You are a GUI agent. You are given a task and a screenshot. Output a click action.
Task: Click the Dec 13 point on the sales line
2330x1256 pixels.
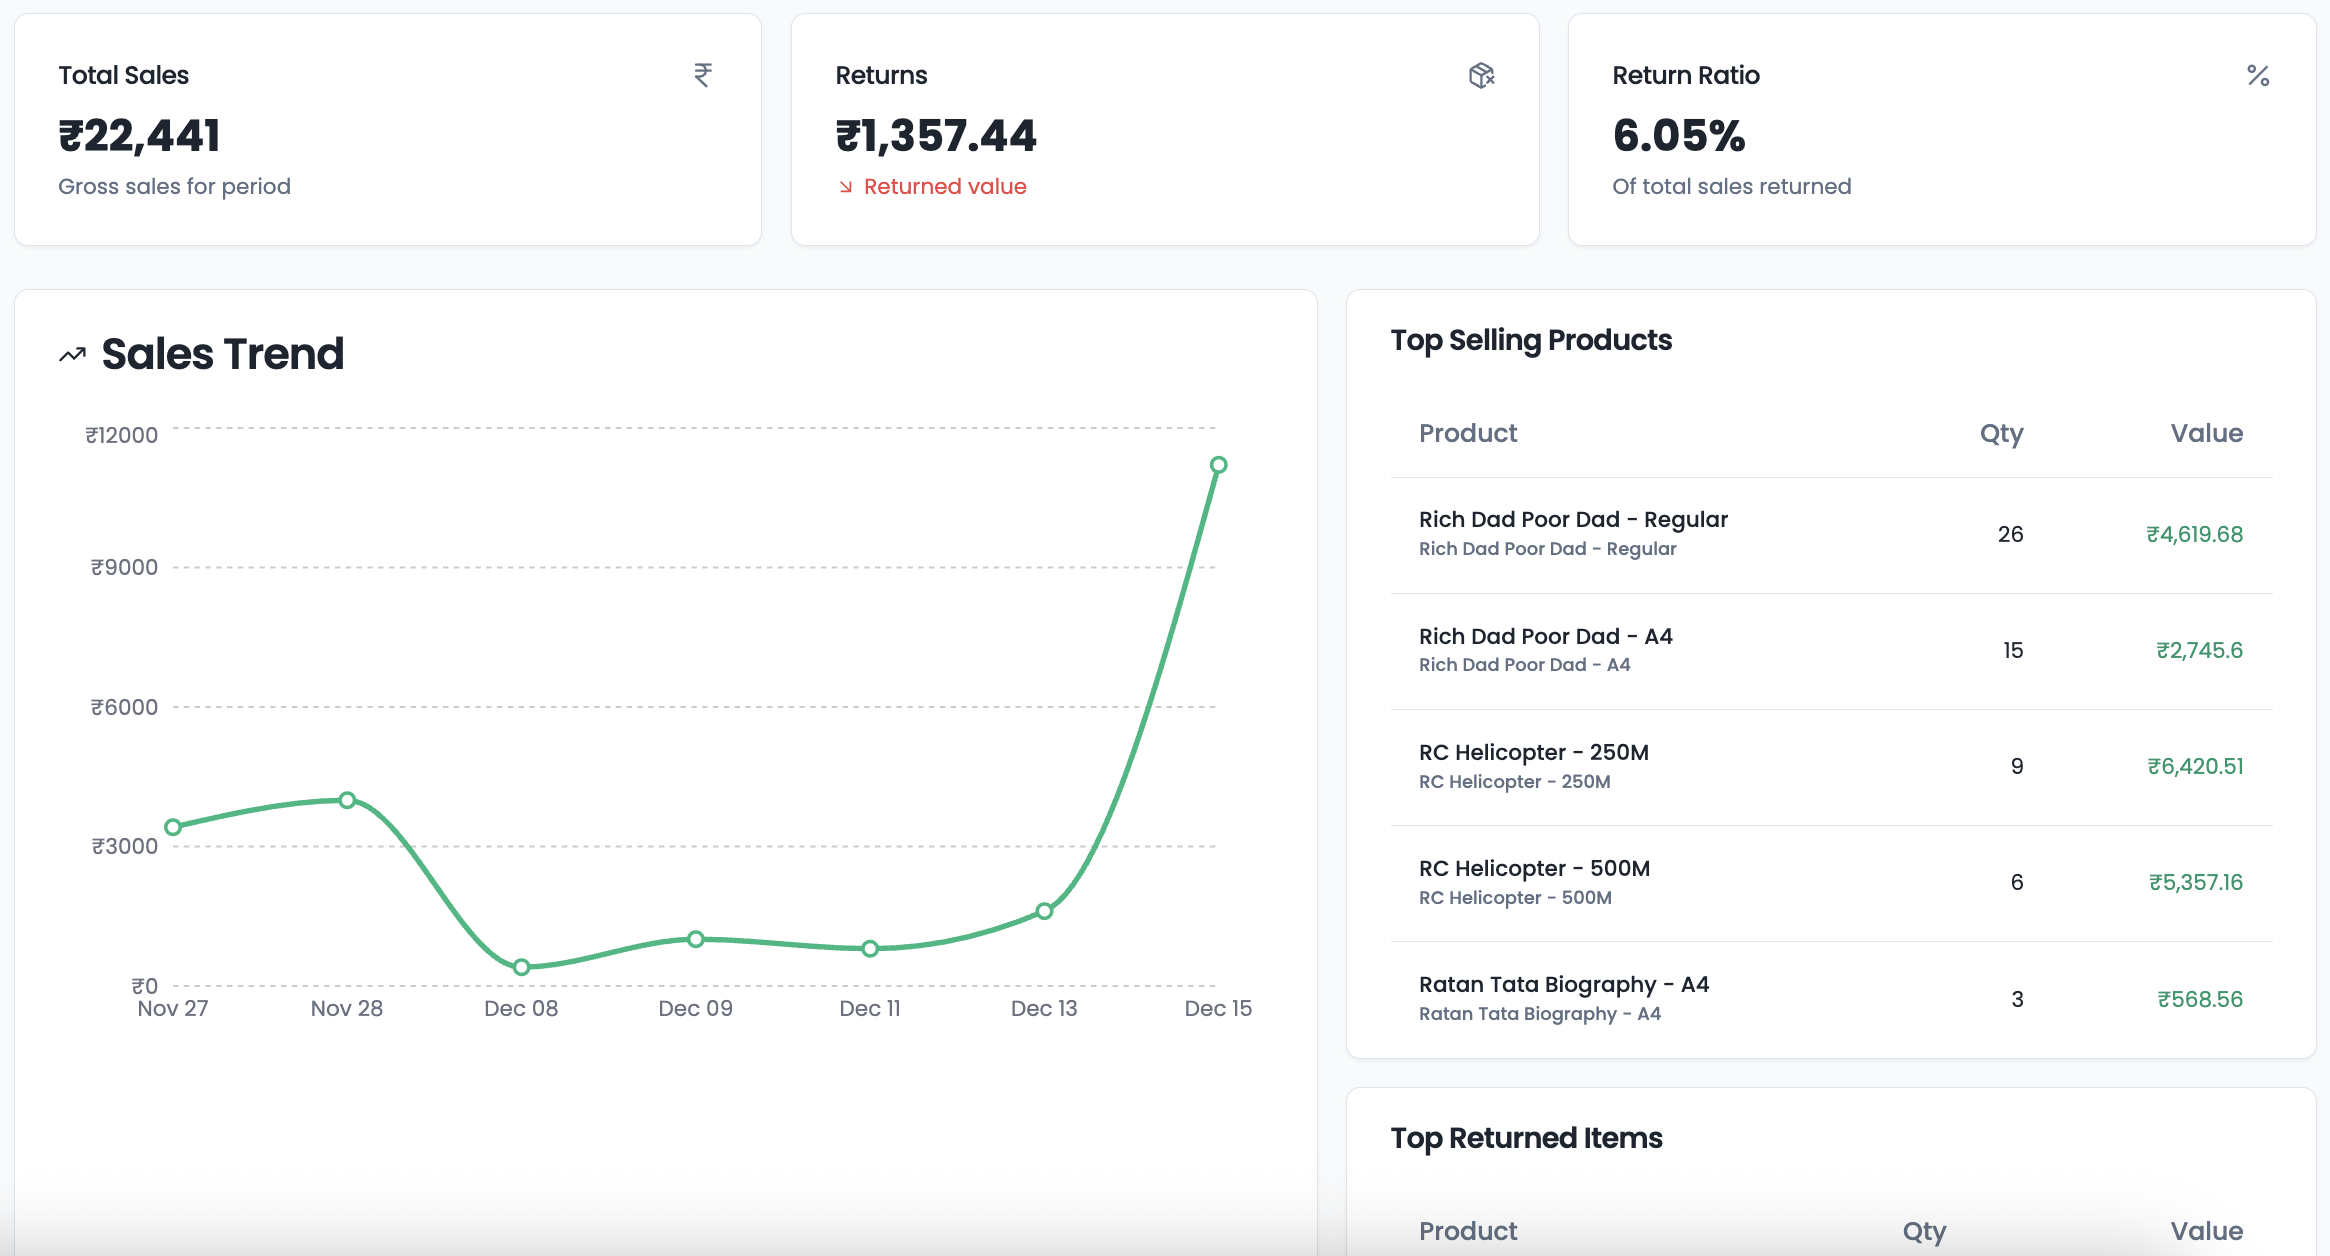point(1044,912)
